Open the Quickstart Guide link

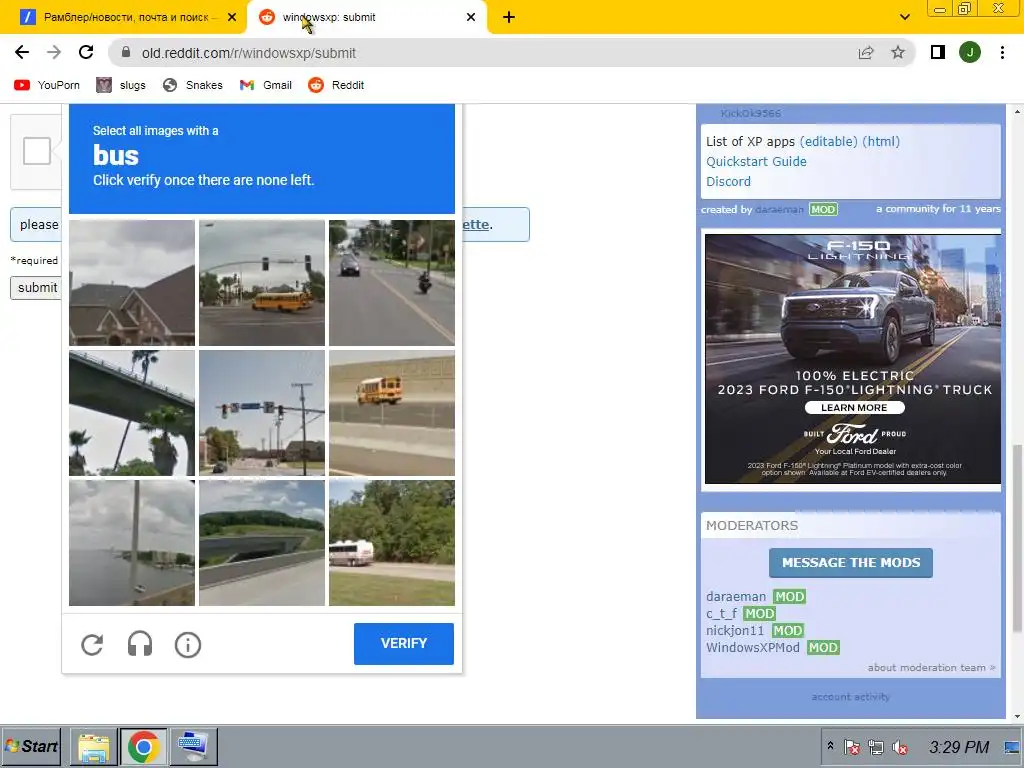[756, 161]
